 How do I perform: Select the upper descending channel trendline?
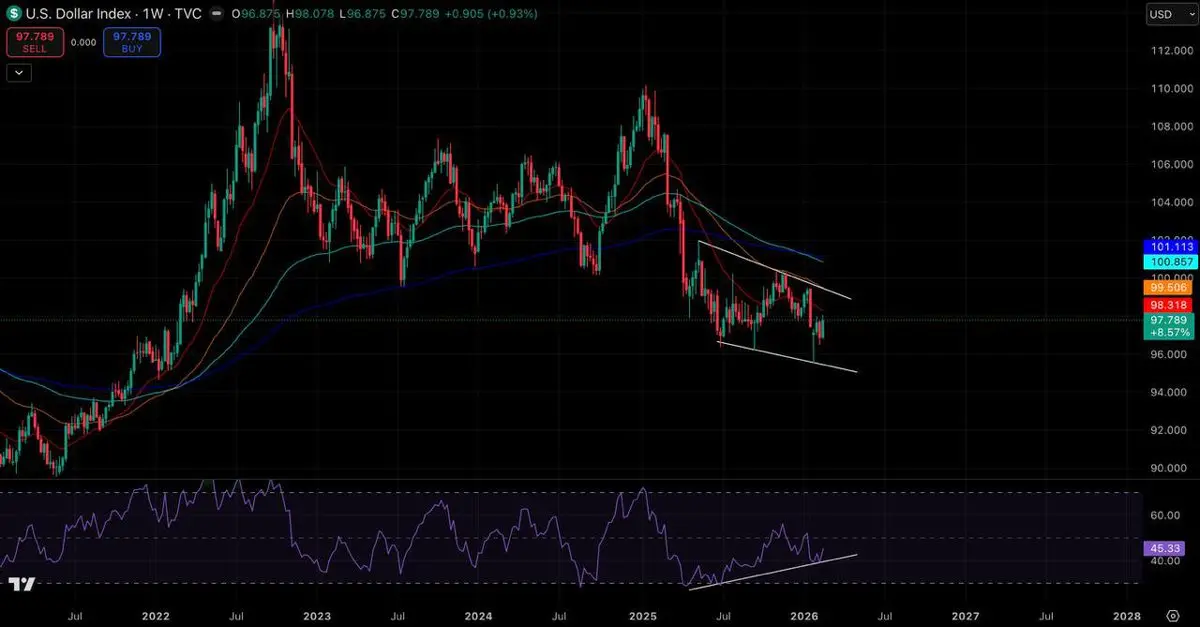pyautogui.click(x=775, y=270)
